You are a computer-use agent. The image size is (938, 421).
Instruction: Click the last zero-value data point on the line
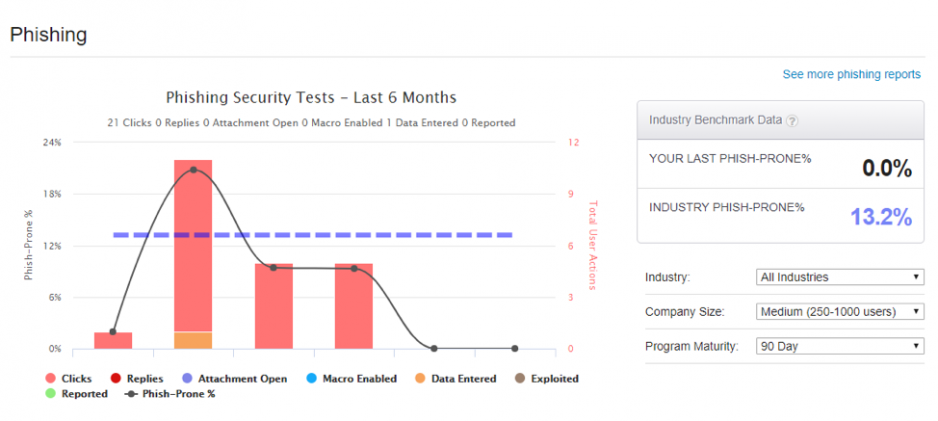point(514,348)
